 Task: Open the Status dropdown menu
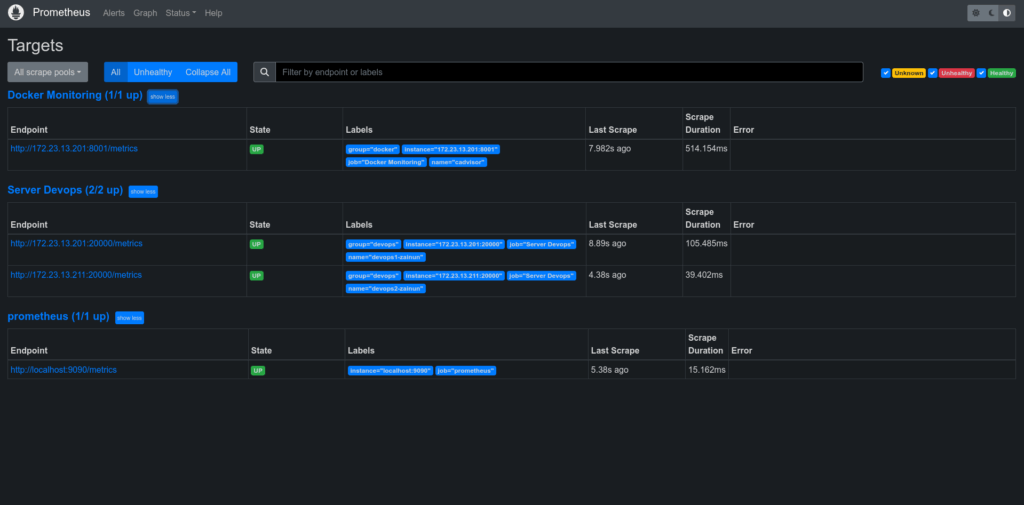(x=180, y=13)
